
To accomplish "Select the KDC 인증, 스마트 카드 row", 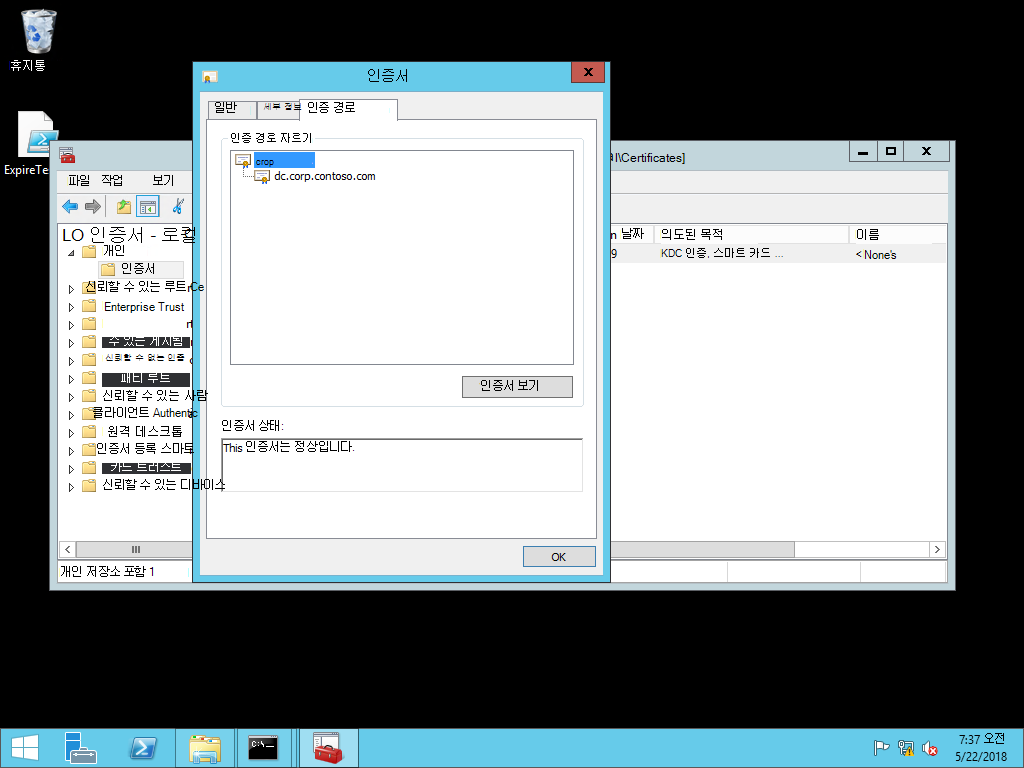I will tap(777, 253).
